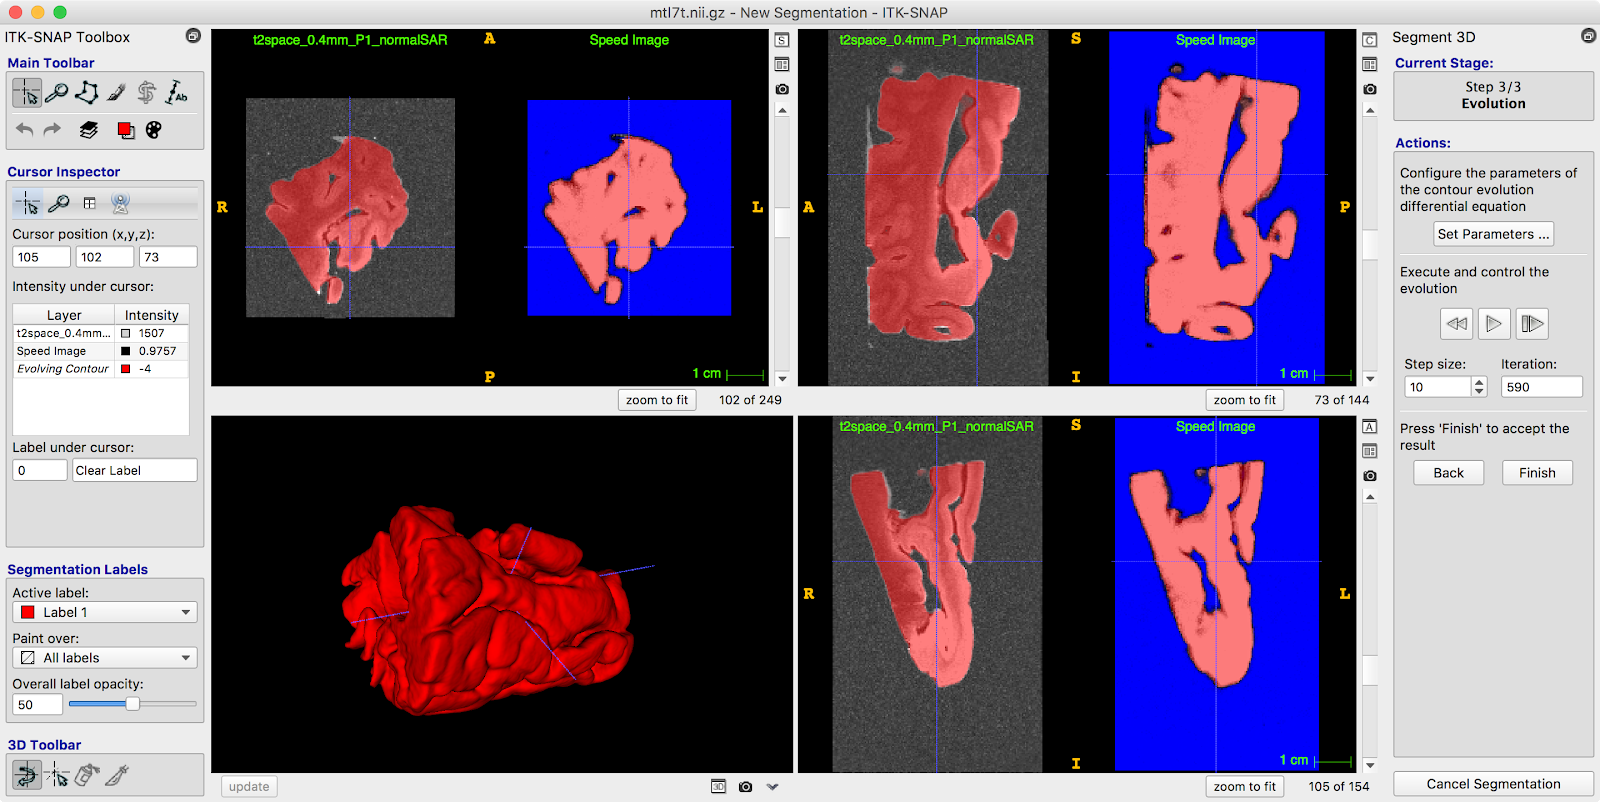The width and height of the screenshot is (1600, 802).
Task: Expand the coronal view using the A icon
Action: 1370,427
